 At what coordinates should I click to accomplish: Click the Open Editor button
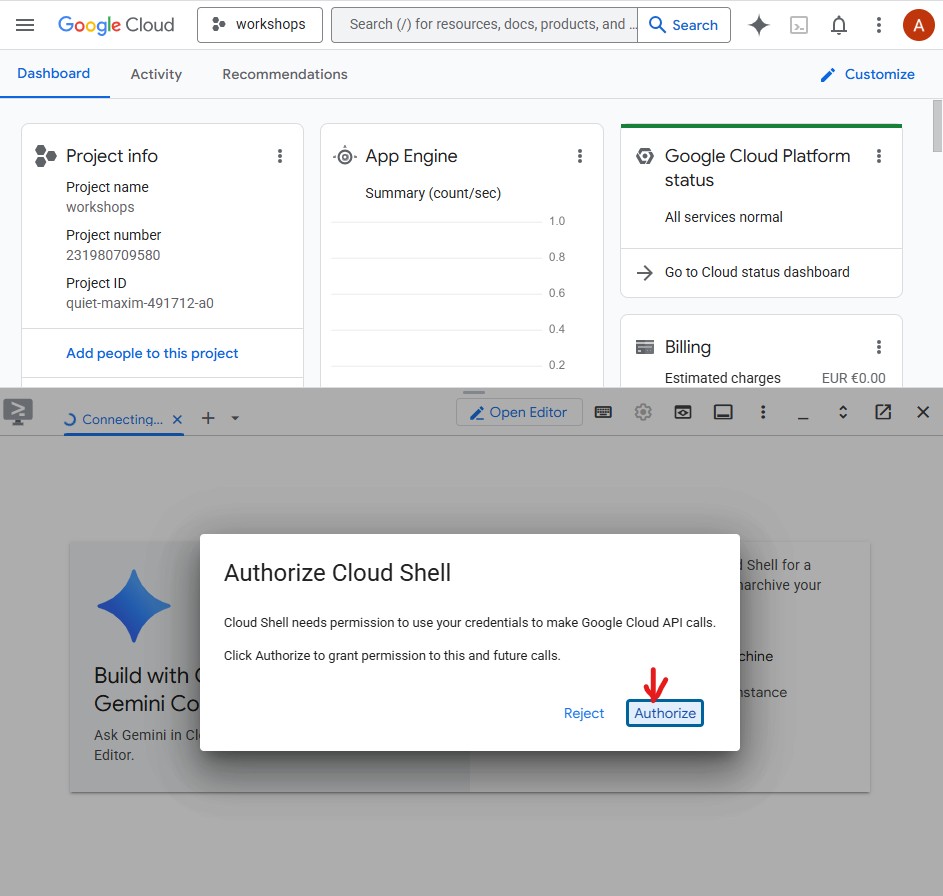(519, 413)
